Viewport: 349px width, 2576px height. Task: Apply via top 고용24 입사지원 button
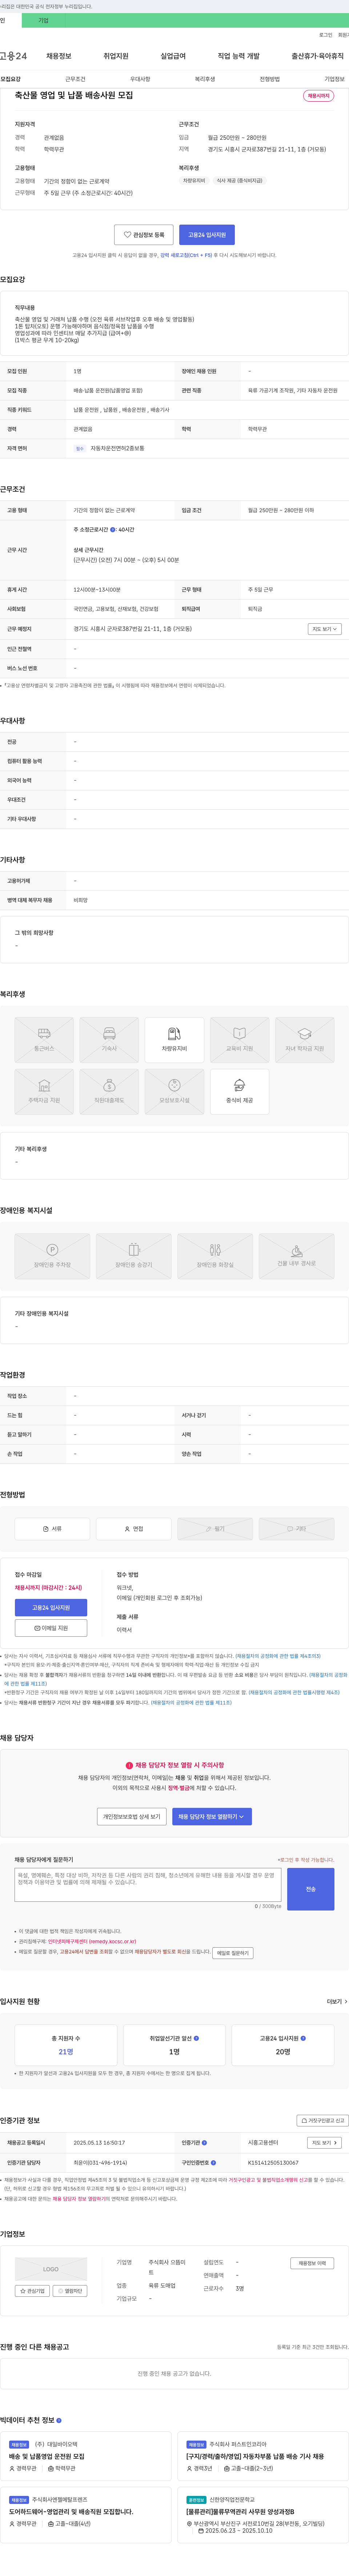point(207,235)
